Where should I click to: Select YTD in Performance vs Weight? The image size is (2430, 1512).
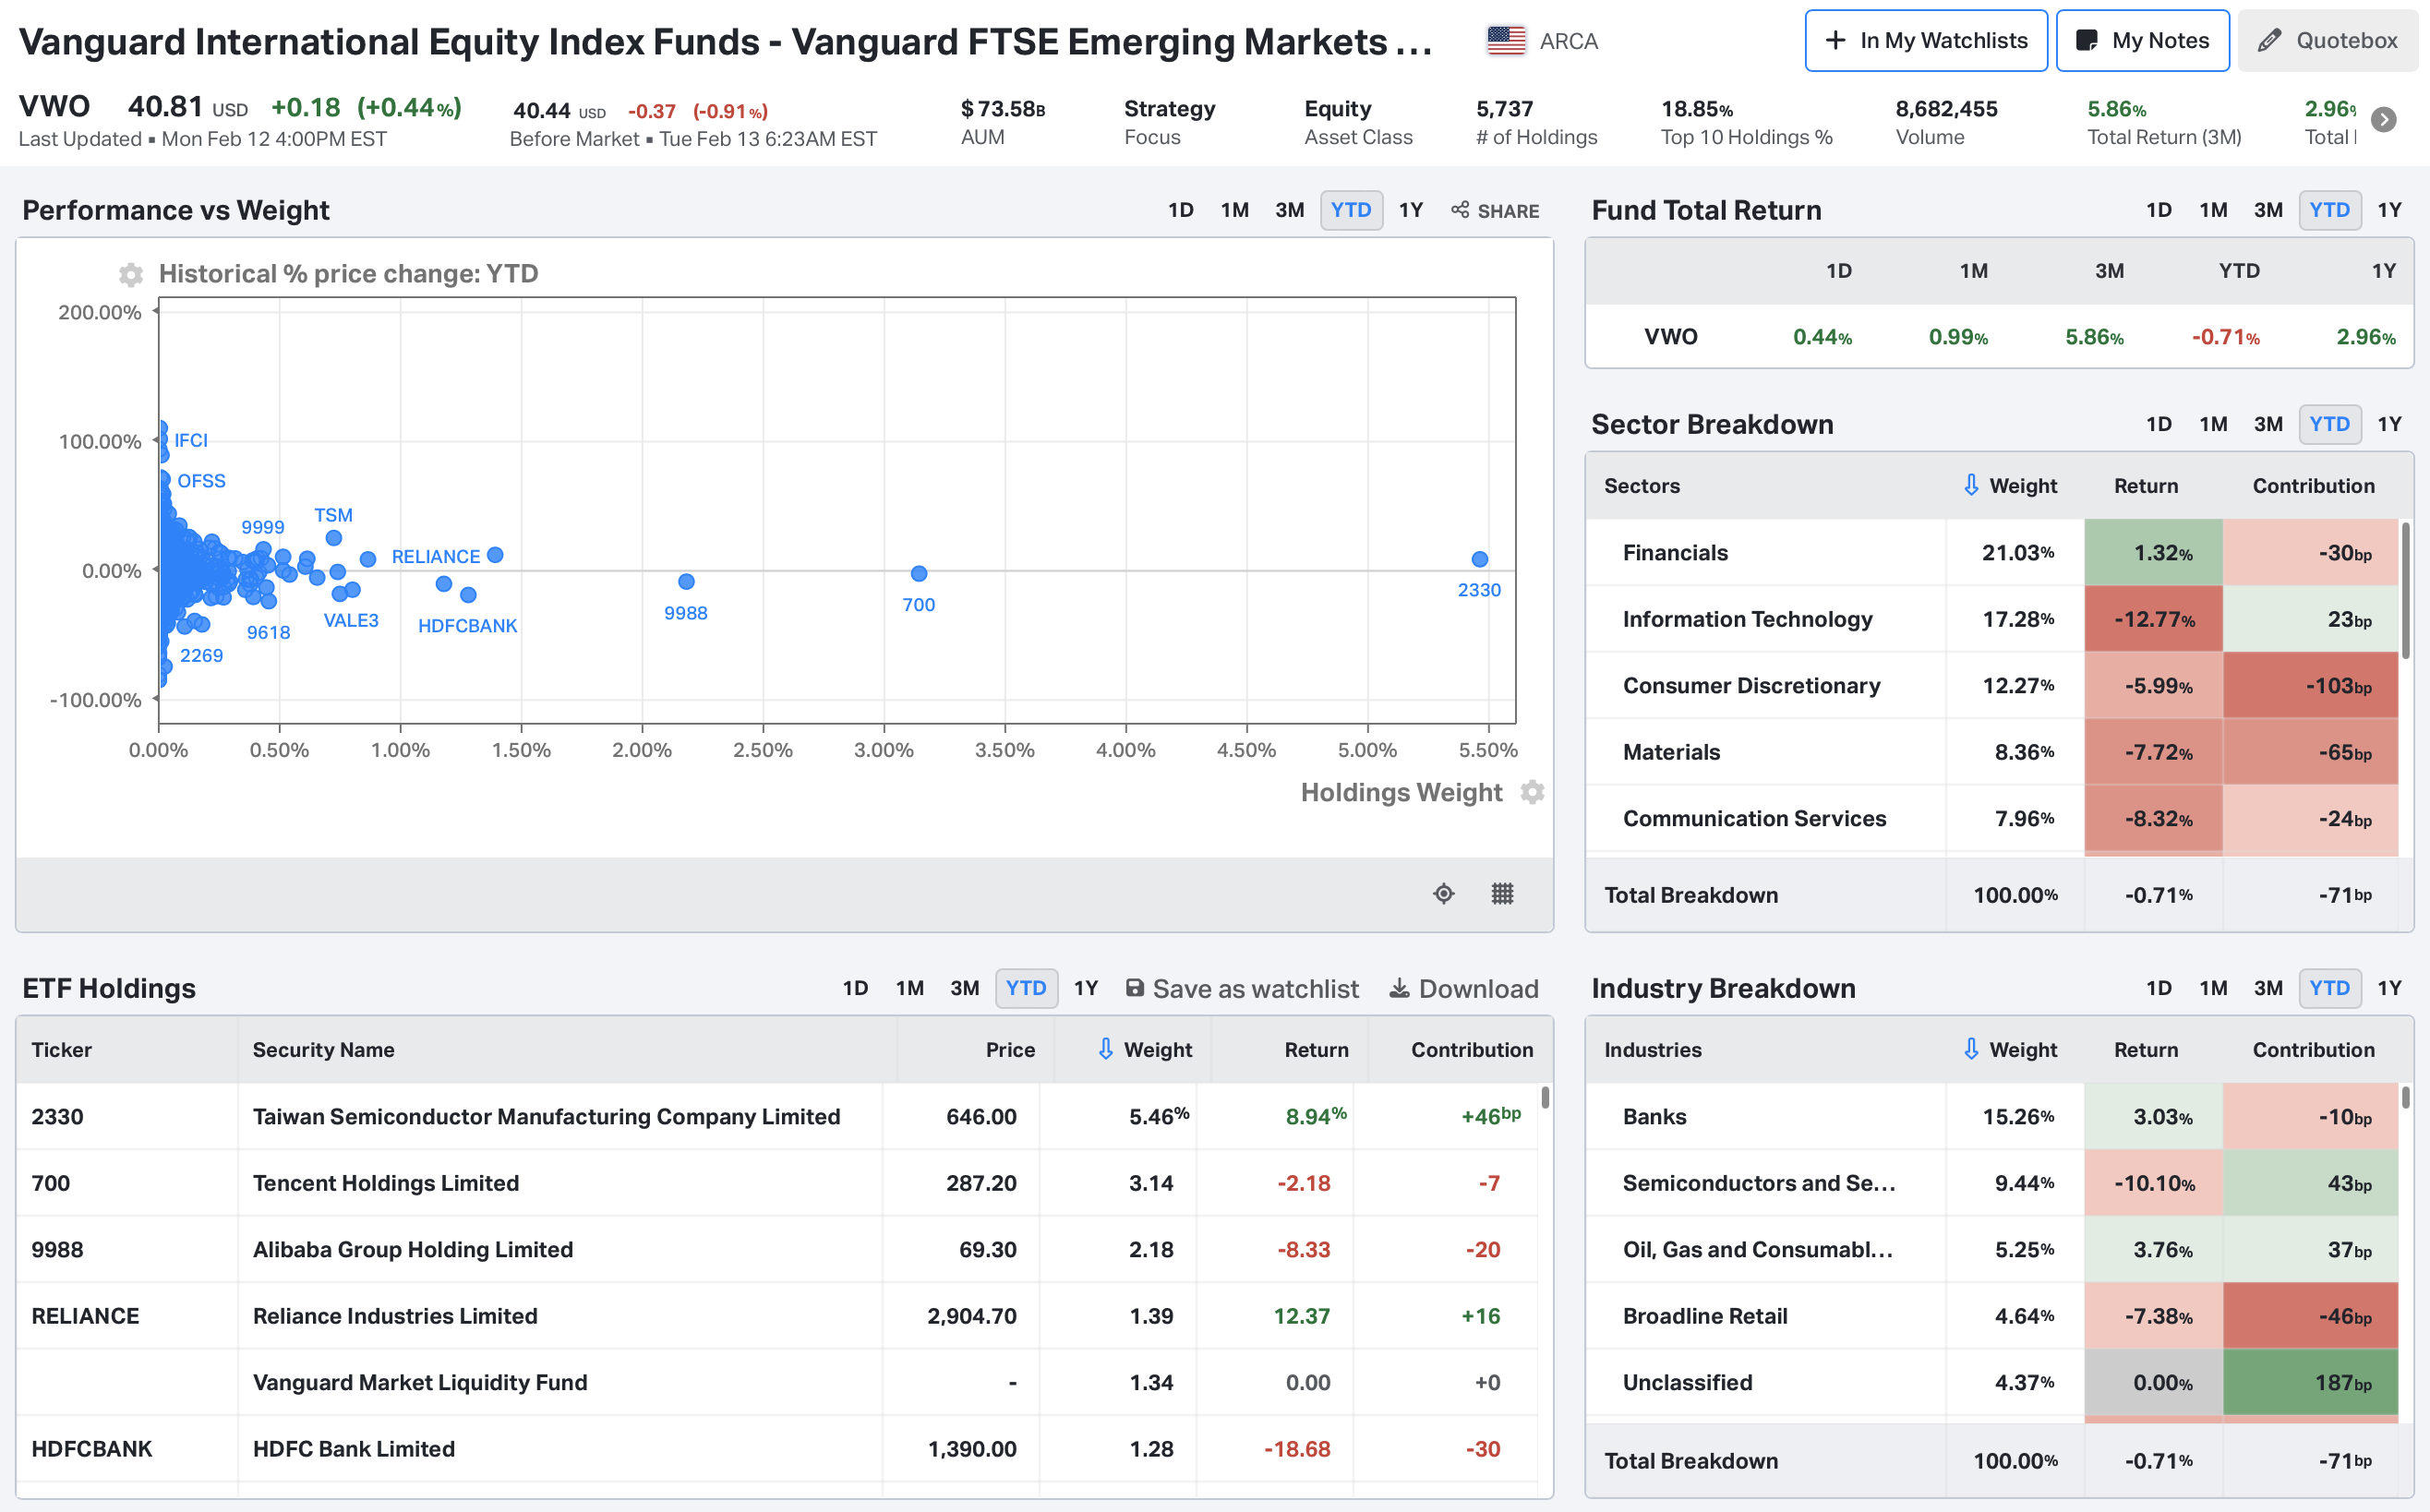[1351, 210]
